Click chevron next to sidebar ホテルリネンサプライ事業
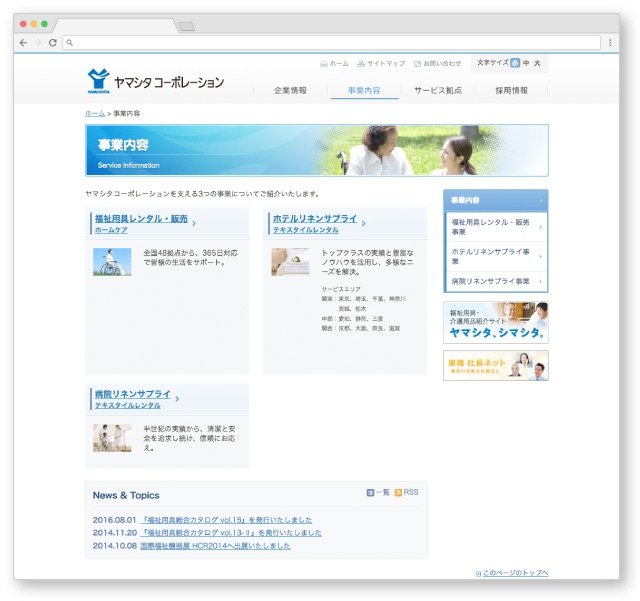The height and width of the screenshot is (601, 640). coord(540,257)
